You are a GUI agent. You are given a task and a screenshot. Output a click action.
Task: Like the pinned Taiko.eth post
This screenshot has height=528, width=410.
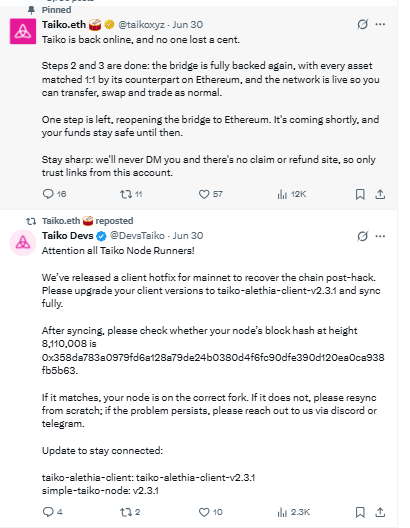[x=210, y=194]
